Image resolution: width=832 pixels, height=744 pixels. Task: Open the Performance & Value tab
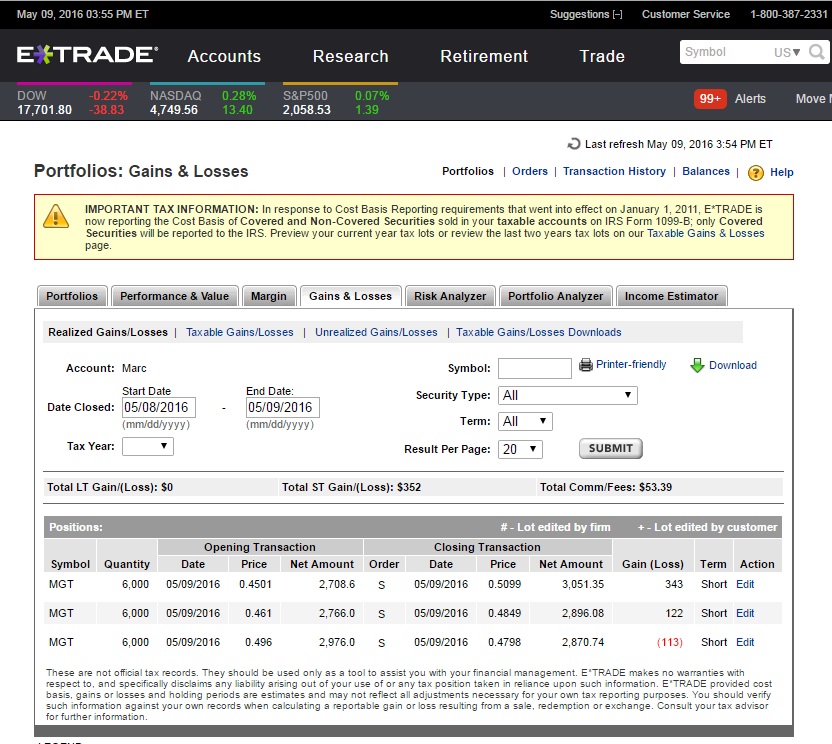click(x=174, y=296)
